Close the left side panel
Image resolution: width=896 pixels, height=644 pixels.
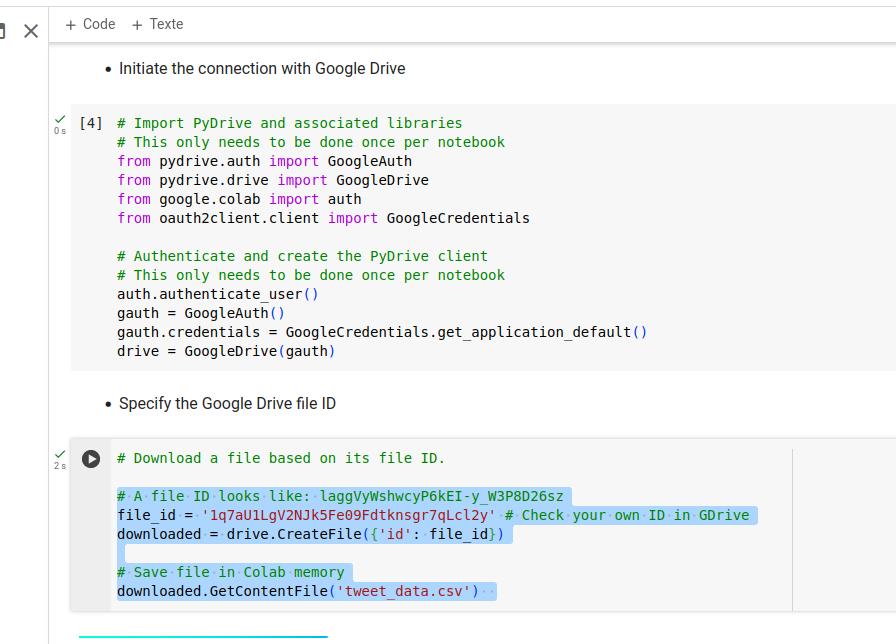pos(31,30)
